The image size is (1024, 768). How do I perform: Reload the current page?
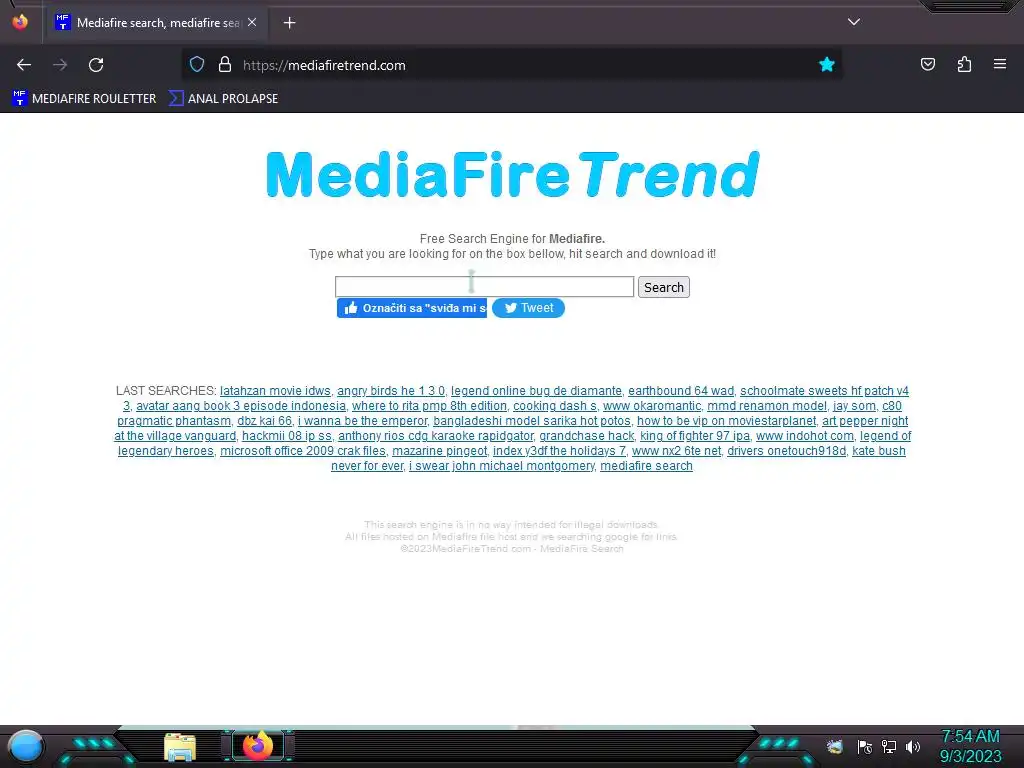(x=96, y=65)
